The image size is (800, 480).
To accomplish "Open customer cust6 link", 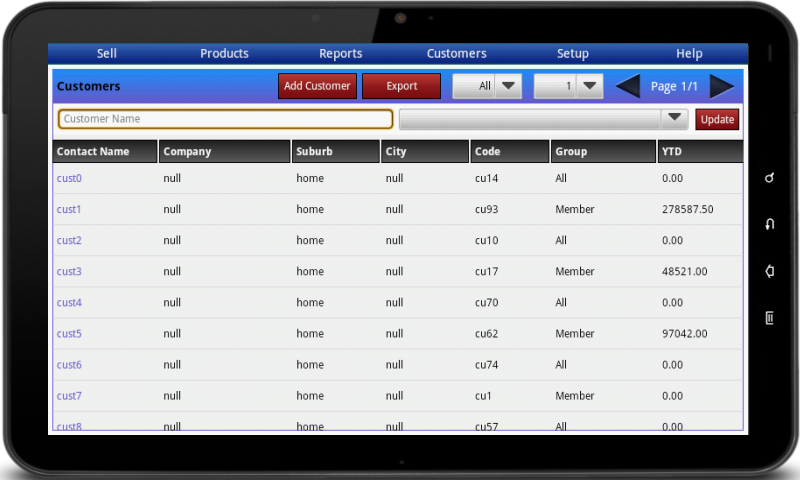I will click(x=69, y=365).
